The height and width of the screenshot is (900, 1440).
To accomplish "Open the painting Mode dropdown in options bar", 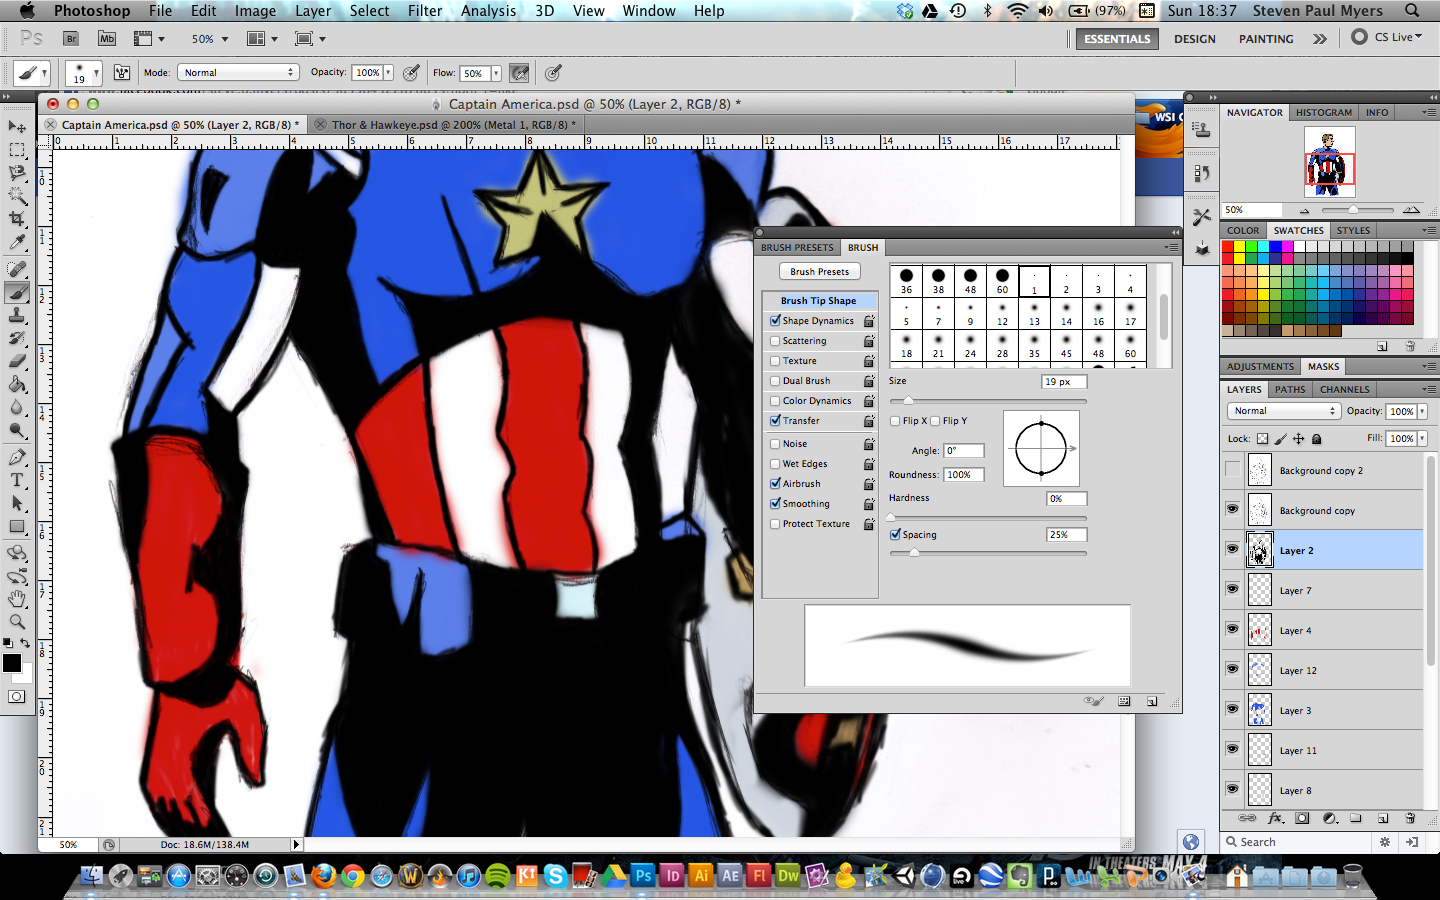I will (237, 72).
